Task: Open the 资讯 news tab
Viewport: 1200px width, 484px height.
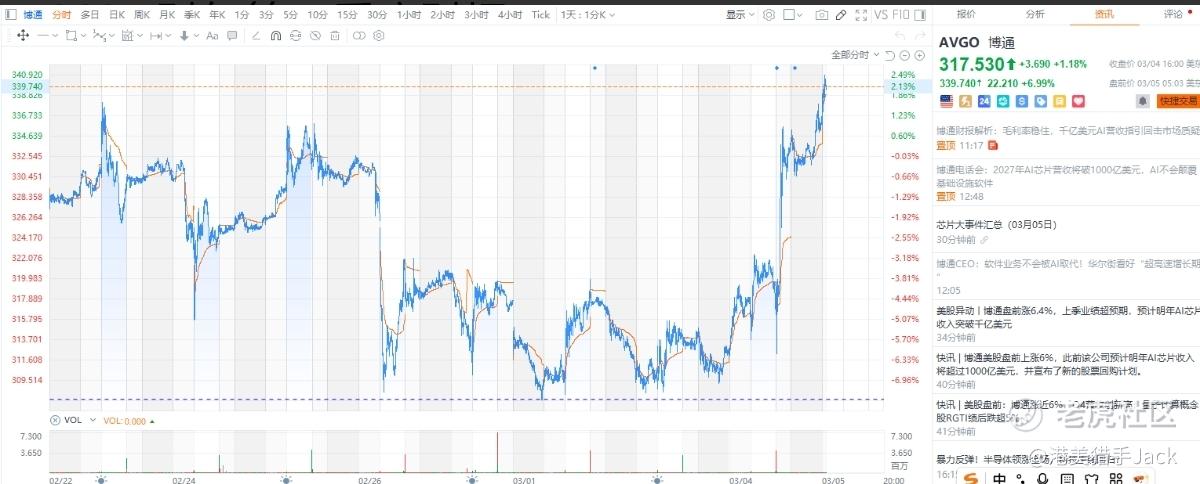Action: pyautogui.click(x=1104, y=15)
